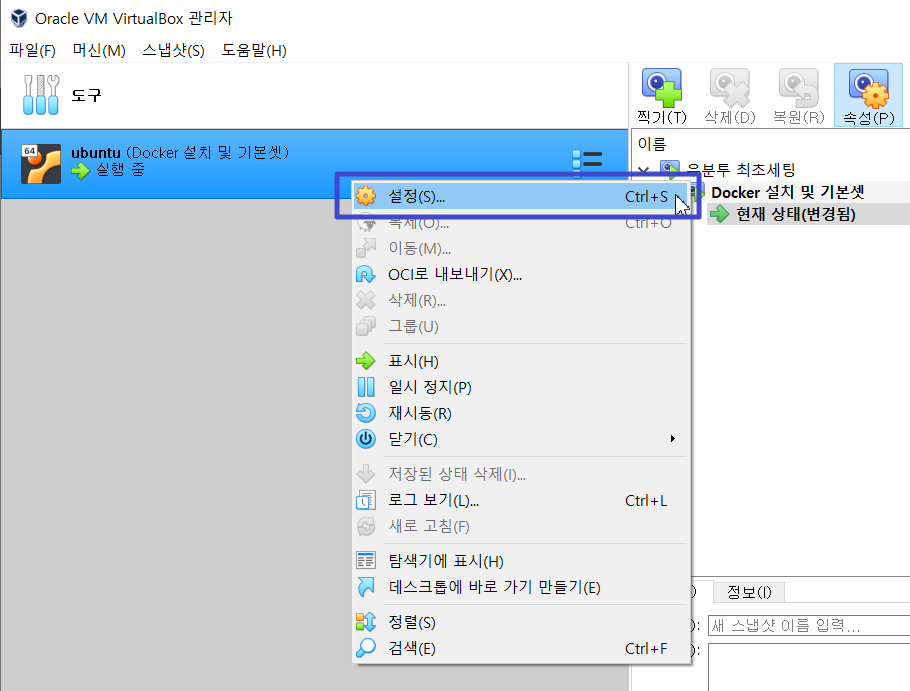Open 로그 보기(L)... from the menu
The width and height of the screenshot is (910, 691).
[x=521, y=500]
